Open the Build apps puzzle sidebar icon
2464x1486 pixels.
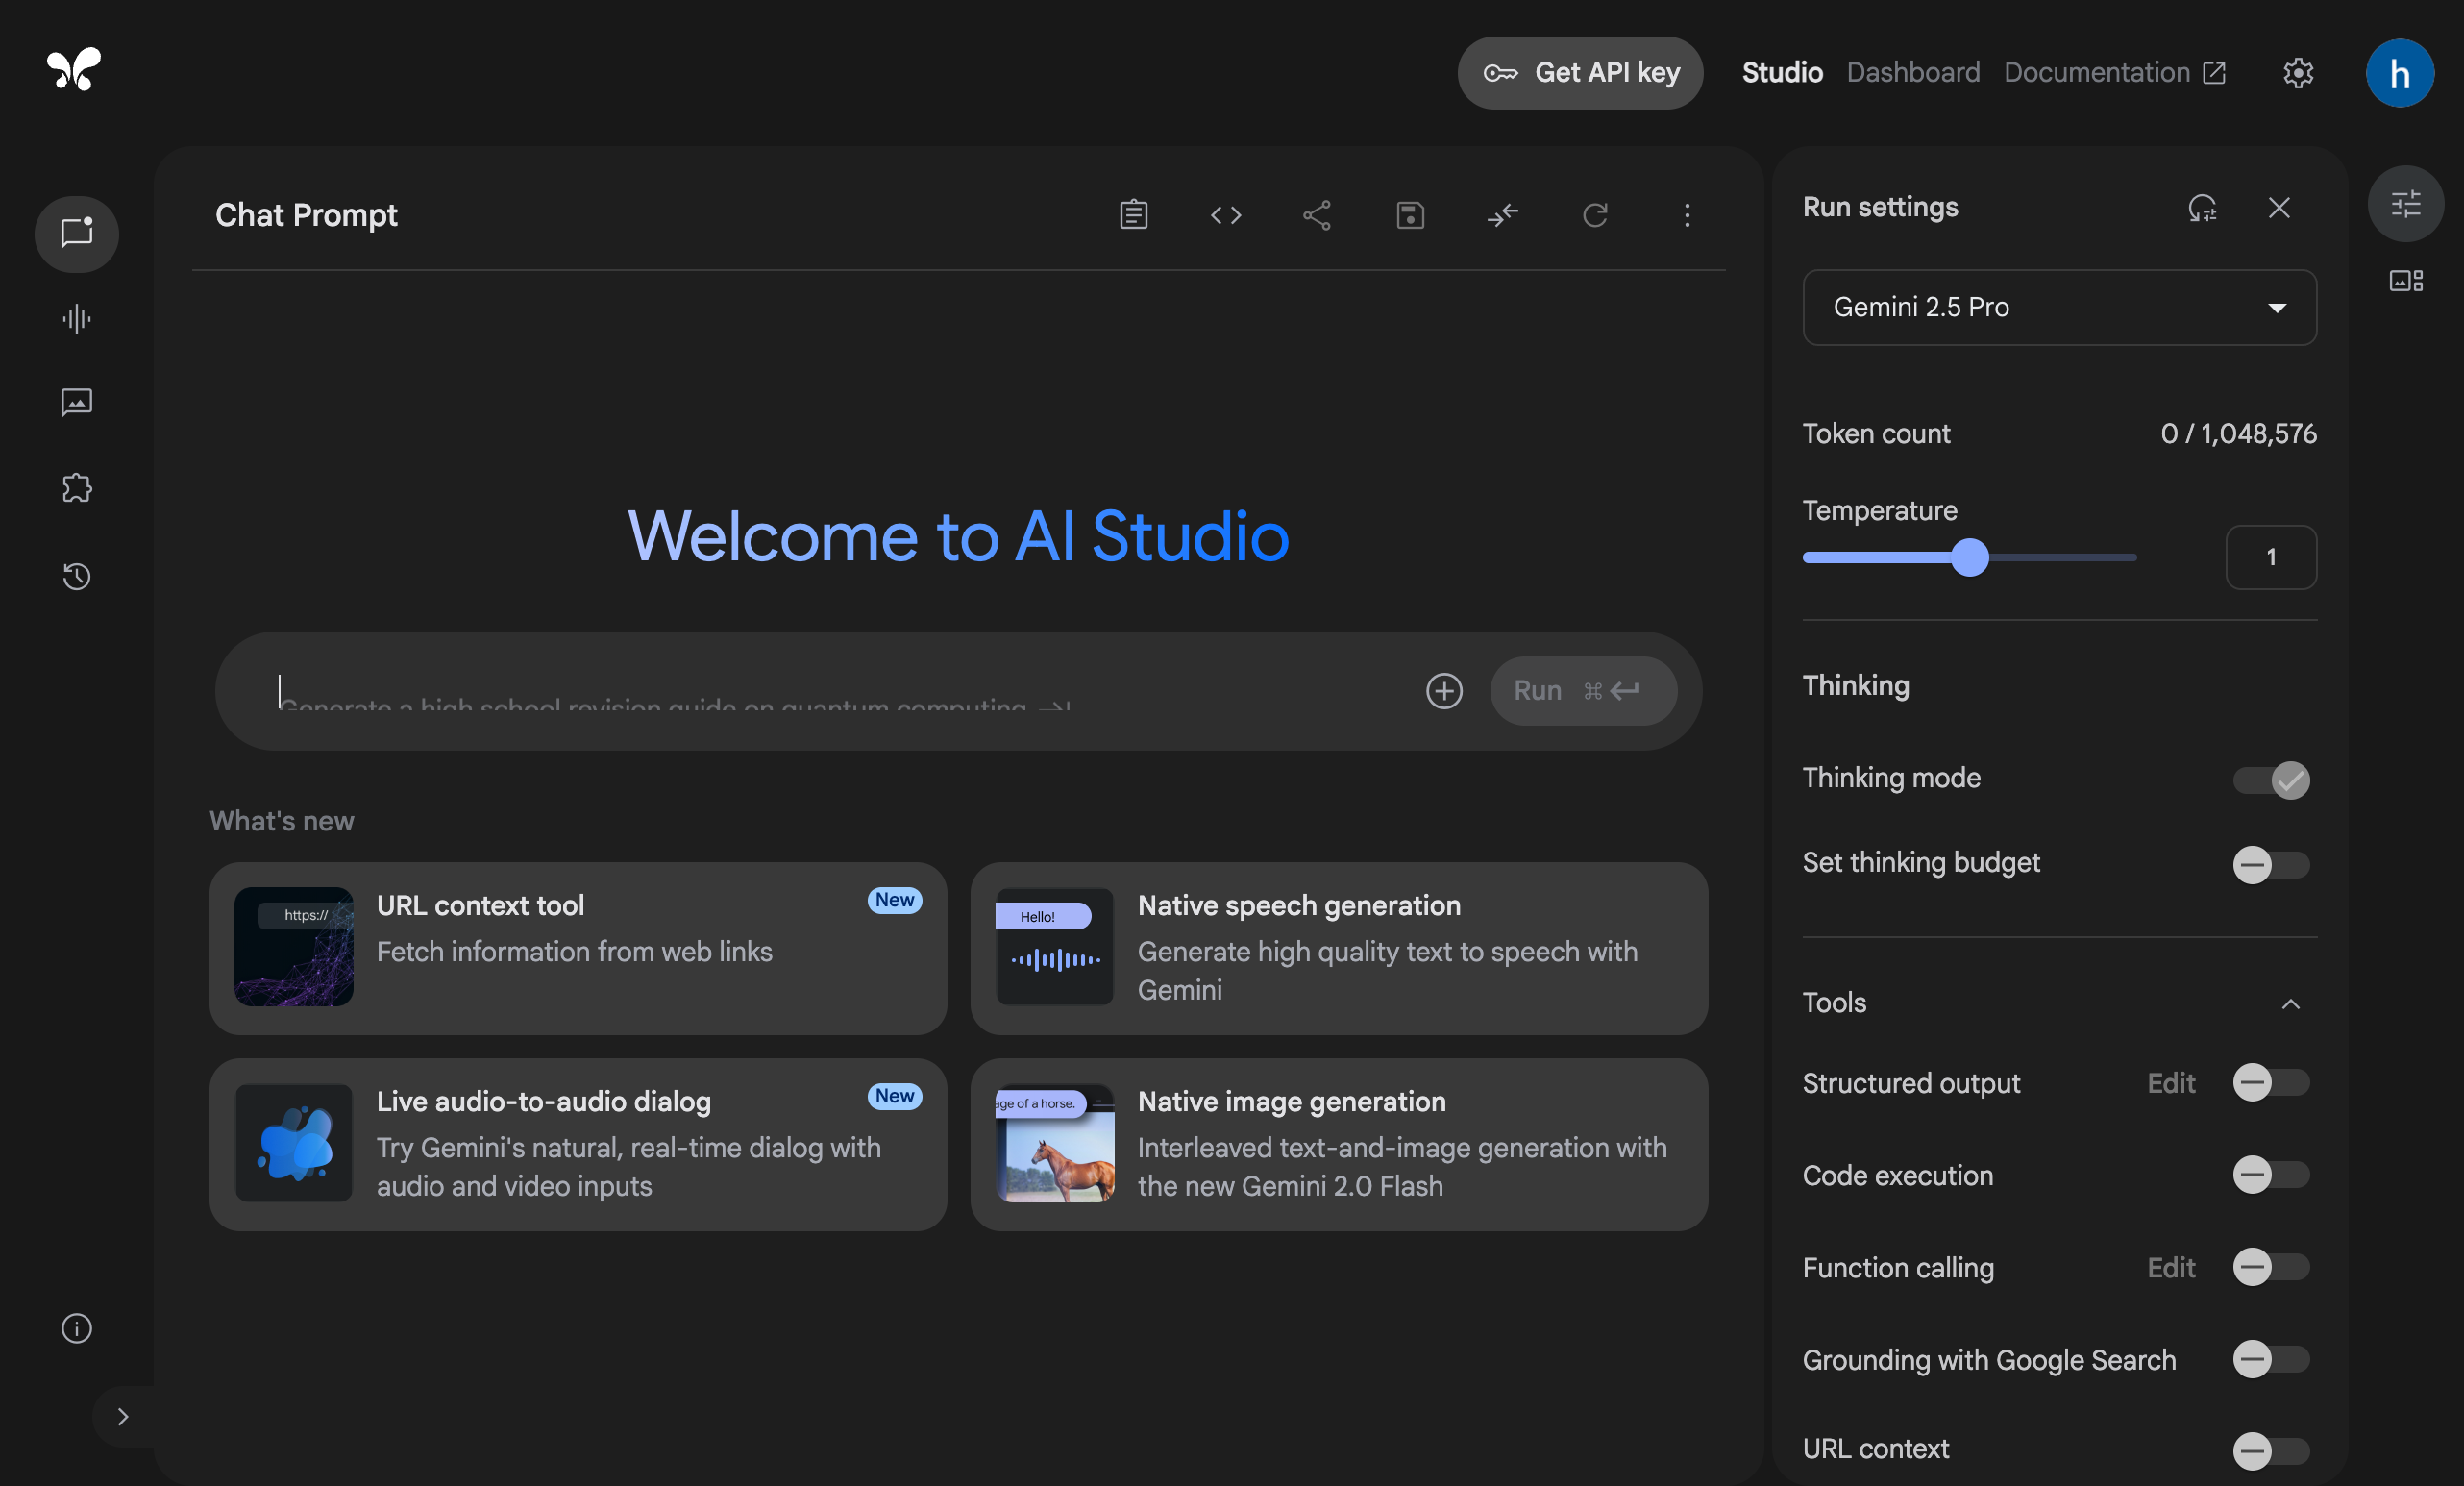(x=77, y=488)
